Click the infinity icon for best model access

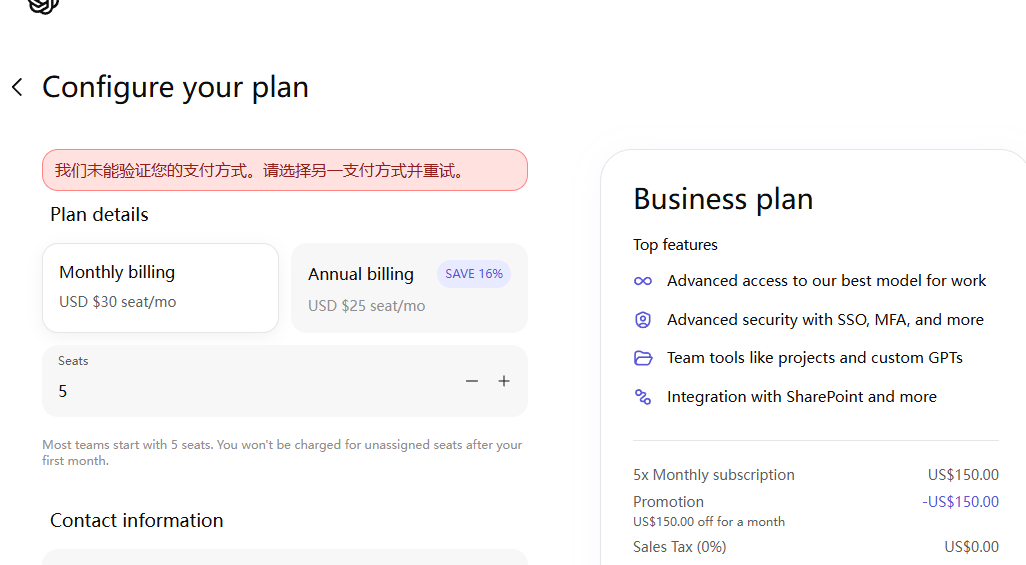tap(643, 281)
